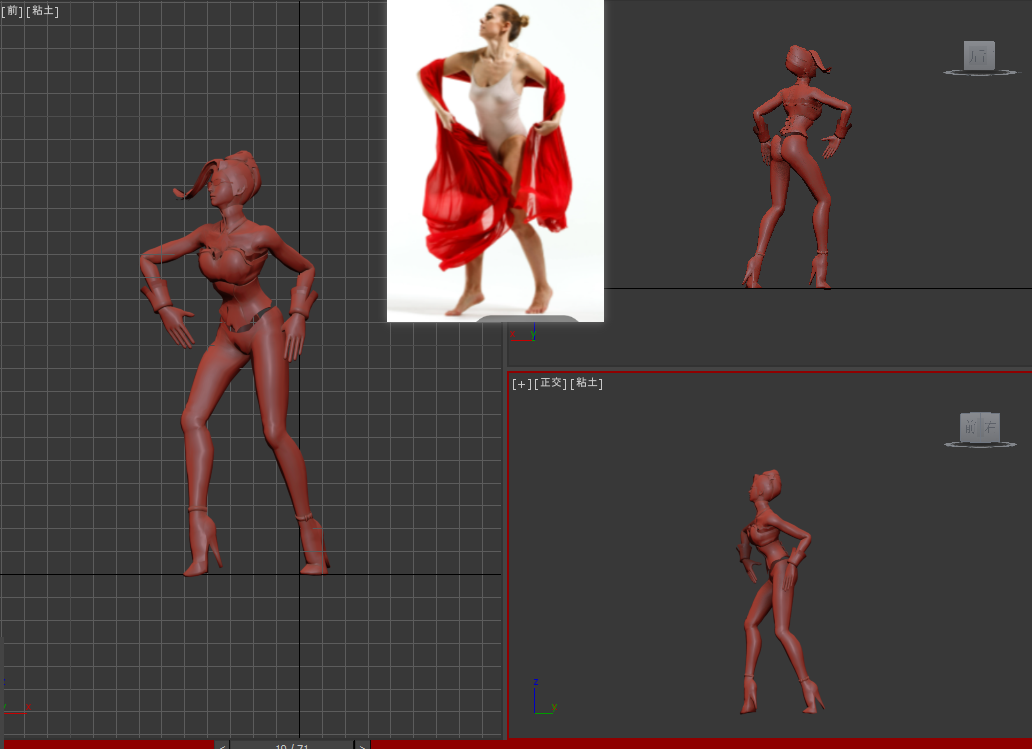Select the character model in the orthographic viewport

[770, 590]
